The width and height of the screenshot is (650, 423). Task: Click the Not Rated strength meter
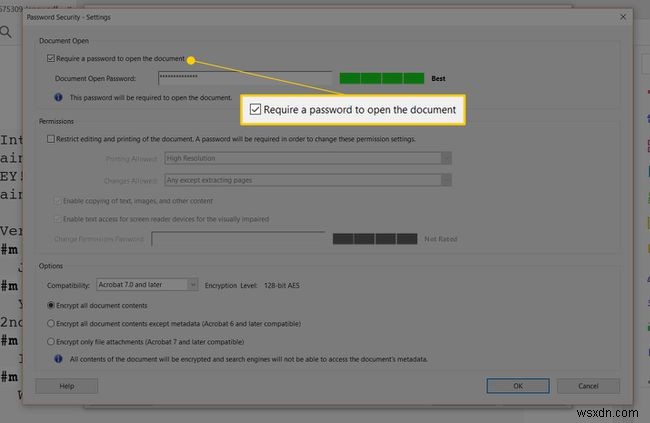[x=375, y=239]
